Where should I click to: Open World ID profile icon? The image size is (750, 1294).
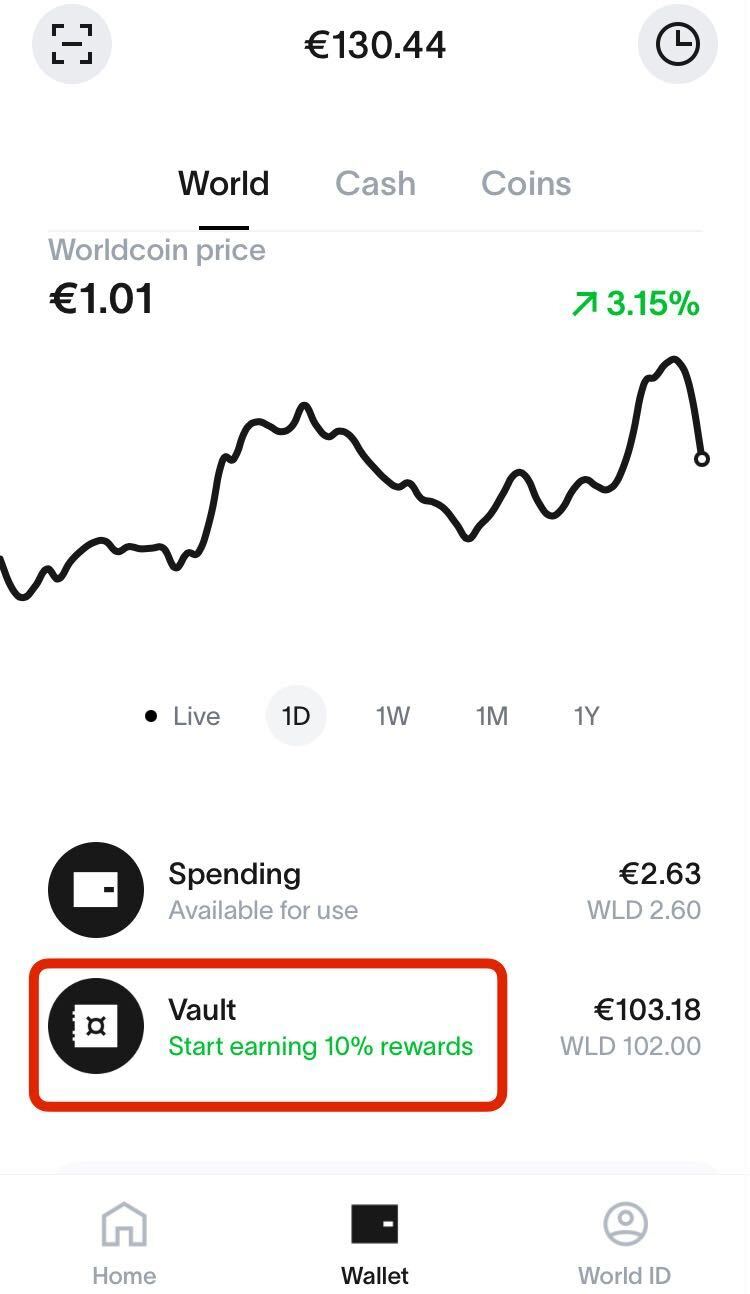tap(625, 1224)
